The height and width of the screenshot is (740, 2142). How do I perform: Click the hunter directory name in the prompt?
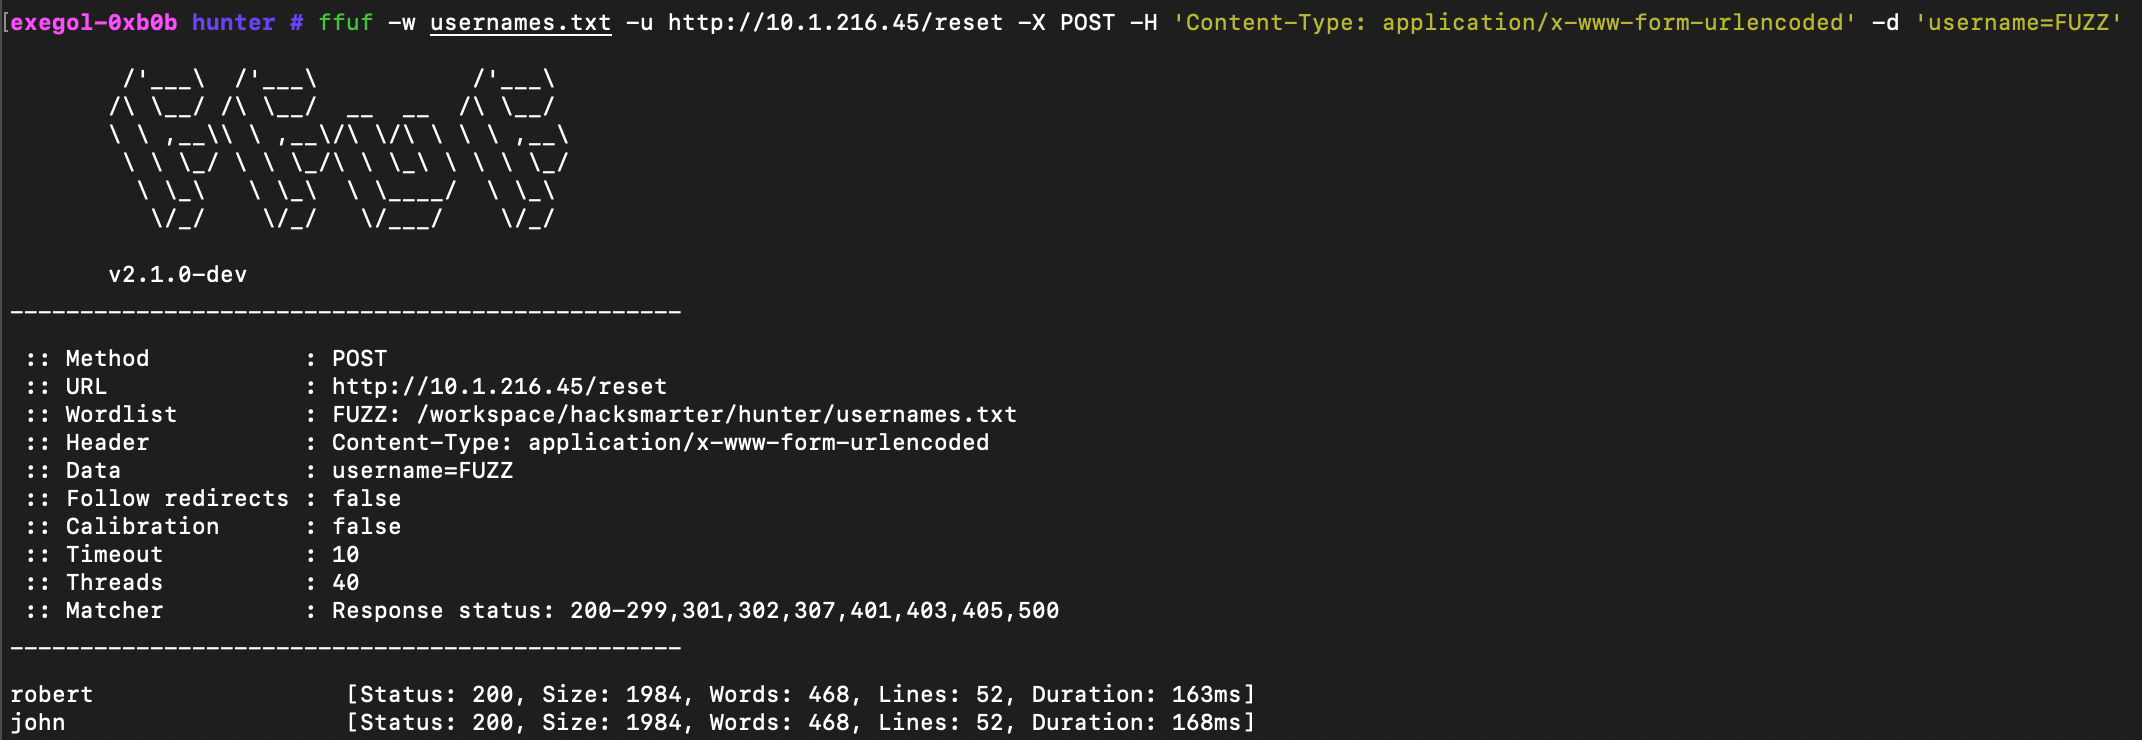tap(233, 22)
